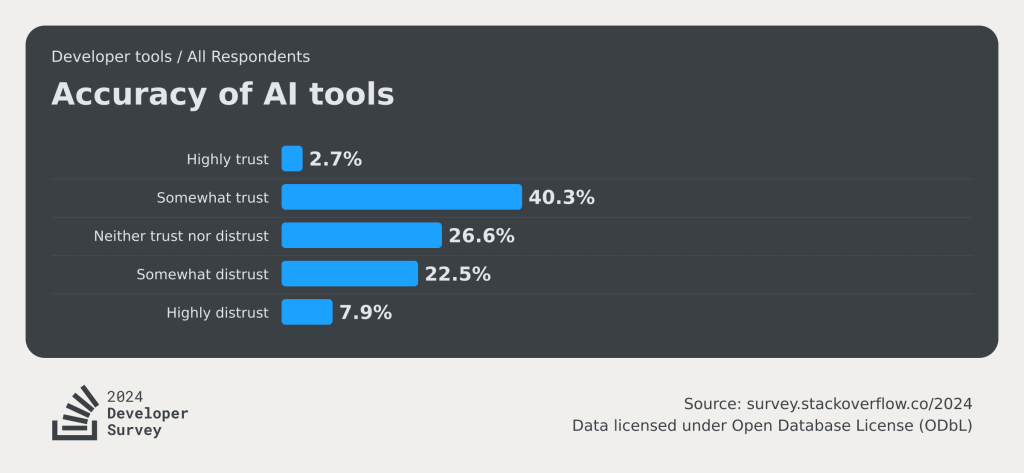The width and height of the screenshot is (1024, 473).
Task: Select the 26.6% value label
Action: pyautogui.click(x=481, y=236)
